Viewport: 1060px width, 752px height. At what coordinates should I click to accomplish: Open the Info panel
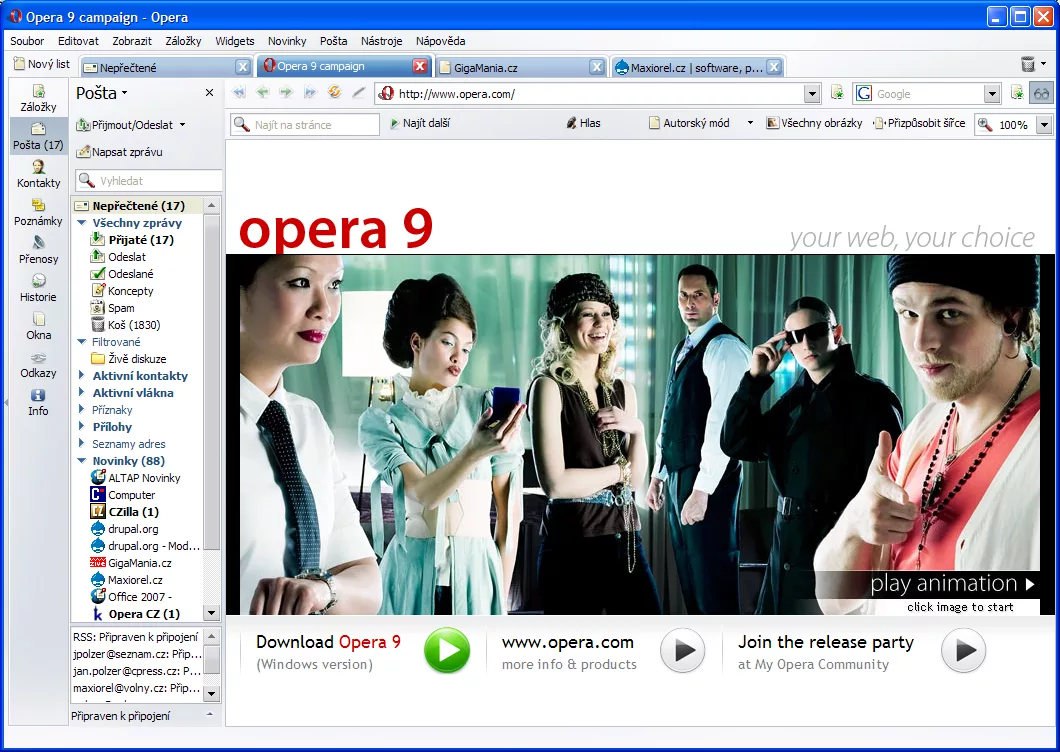point(39,402)
